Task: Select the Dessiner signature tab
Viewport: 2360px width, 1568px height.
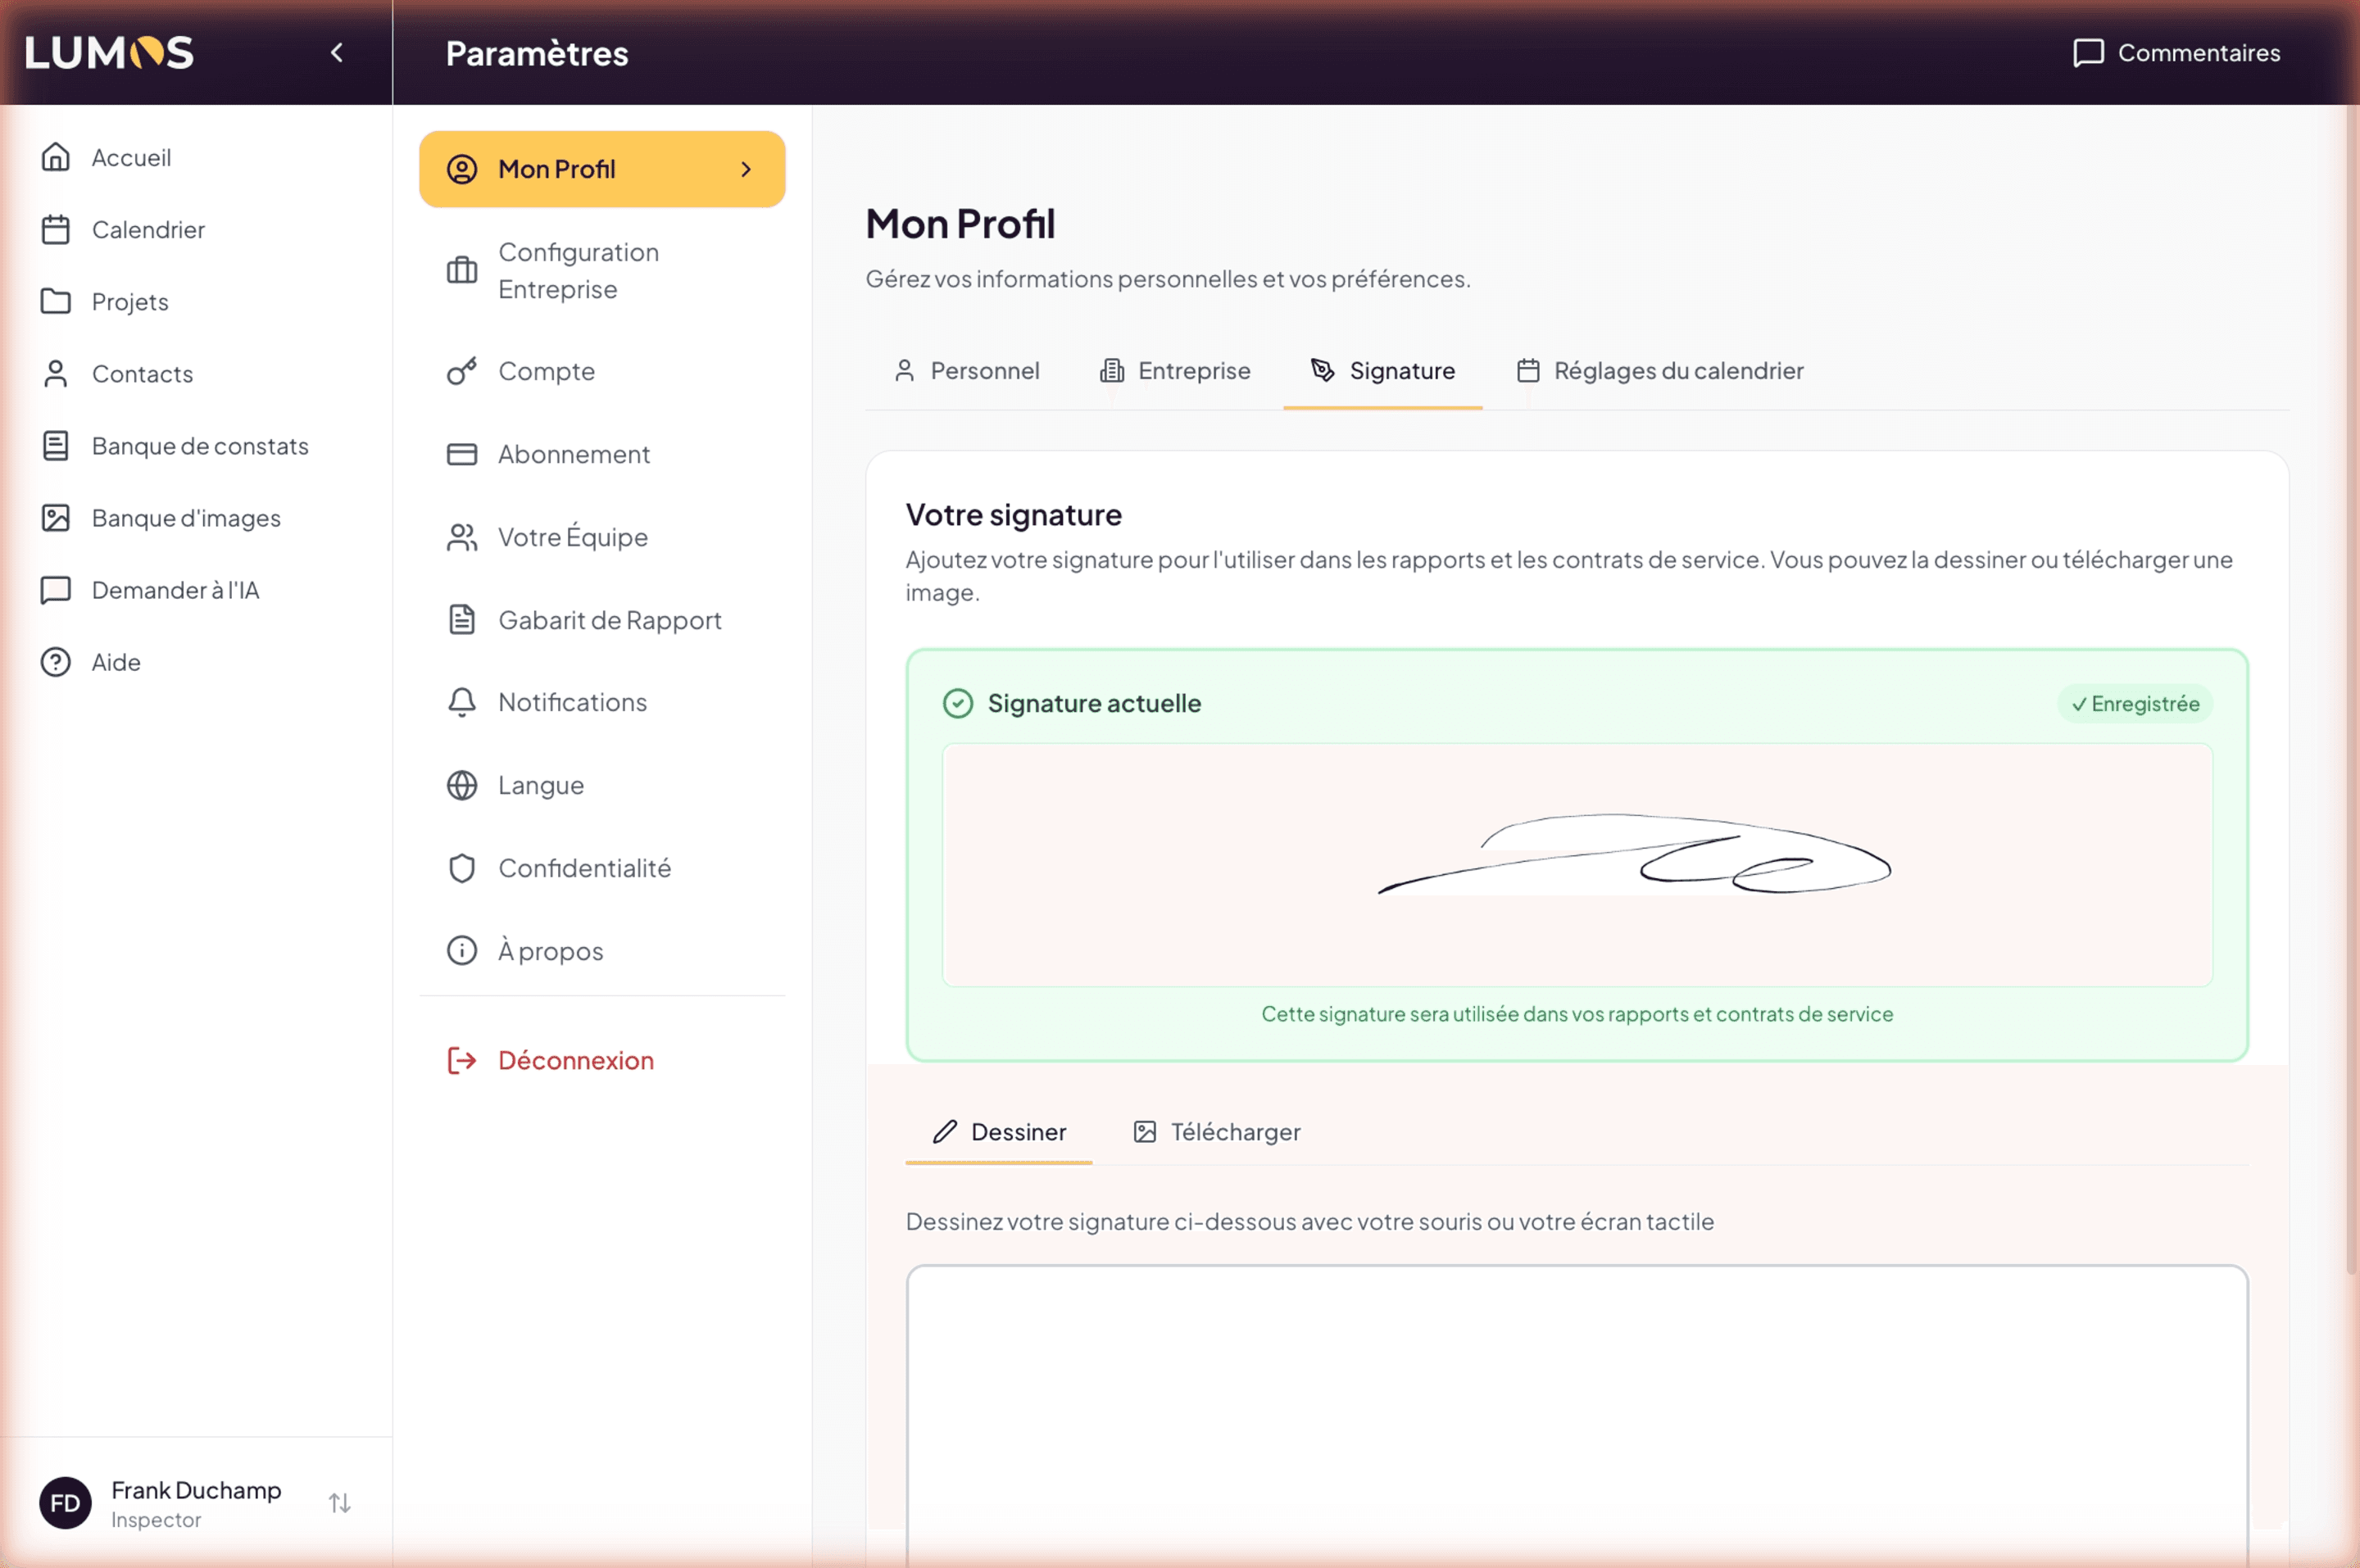Action: click(999, 1132)
